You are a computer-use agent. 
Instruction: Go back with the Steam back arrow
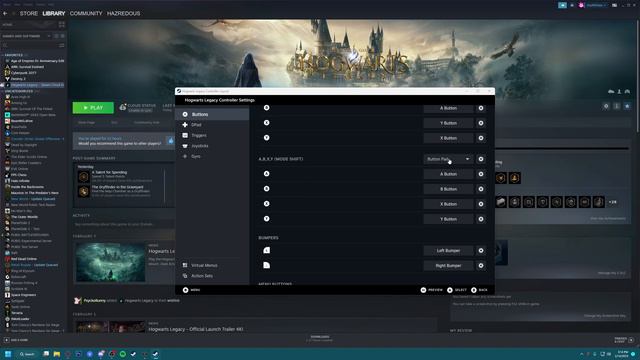pos(5,13)
